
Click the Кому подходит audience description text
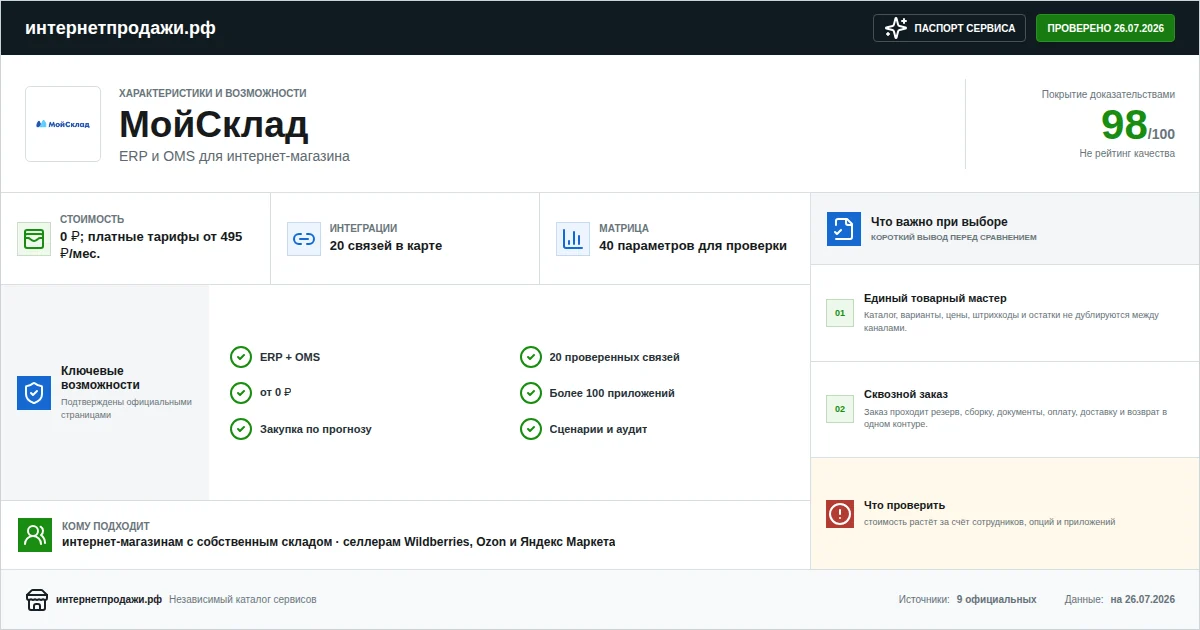tap(339, 542)
